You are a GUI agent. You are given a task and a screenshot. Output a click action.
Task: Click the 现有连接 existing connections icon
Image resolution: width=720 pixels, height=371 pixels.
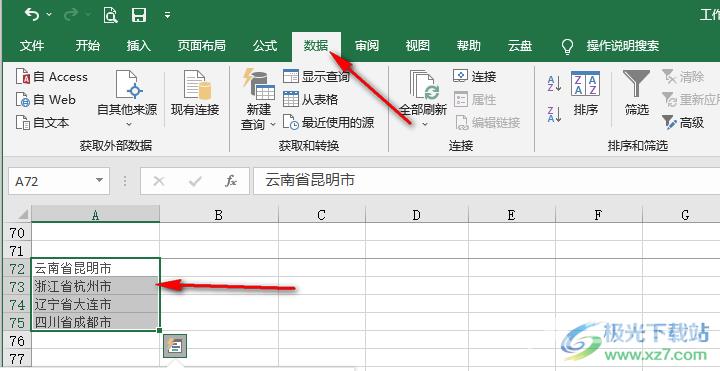(195, 94)
